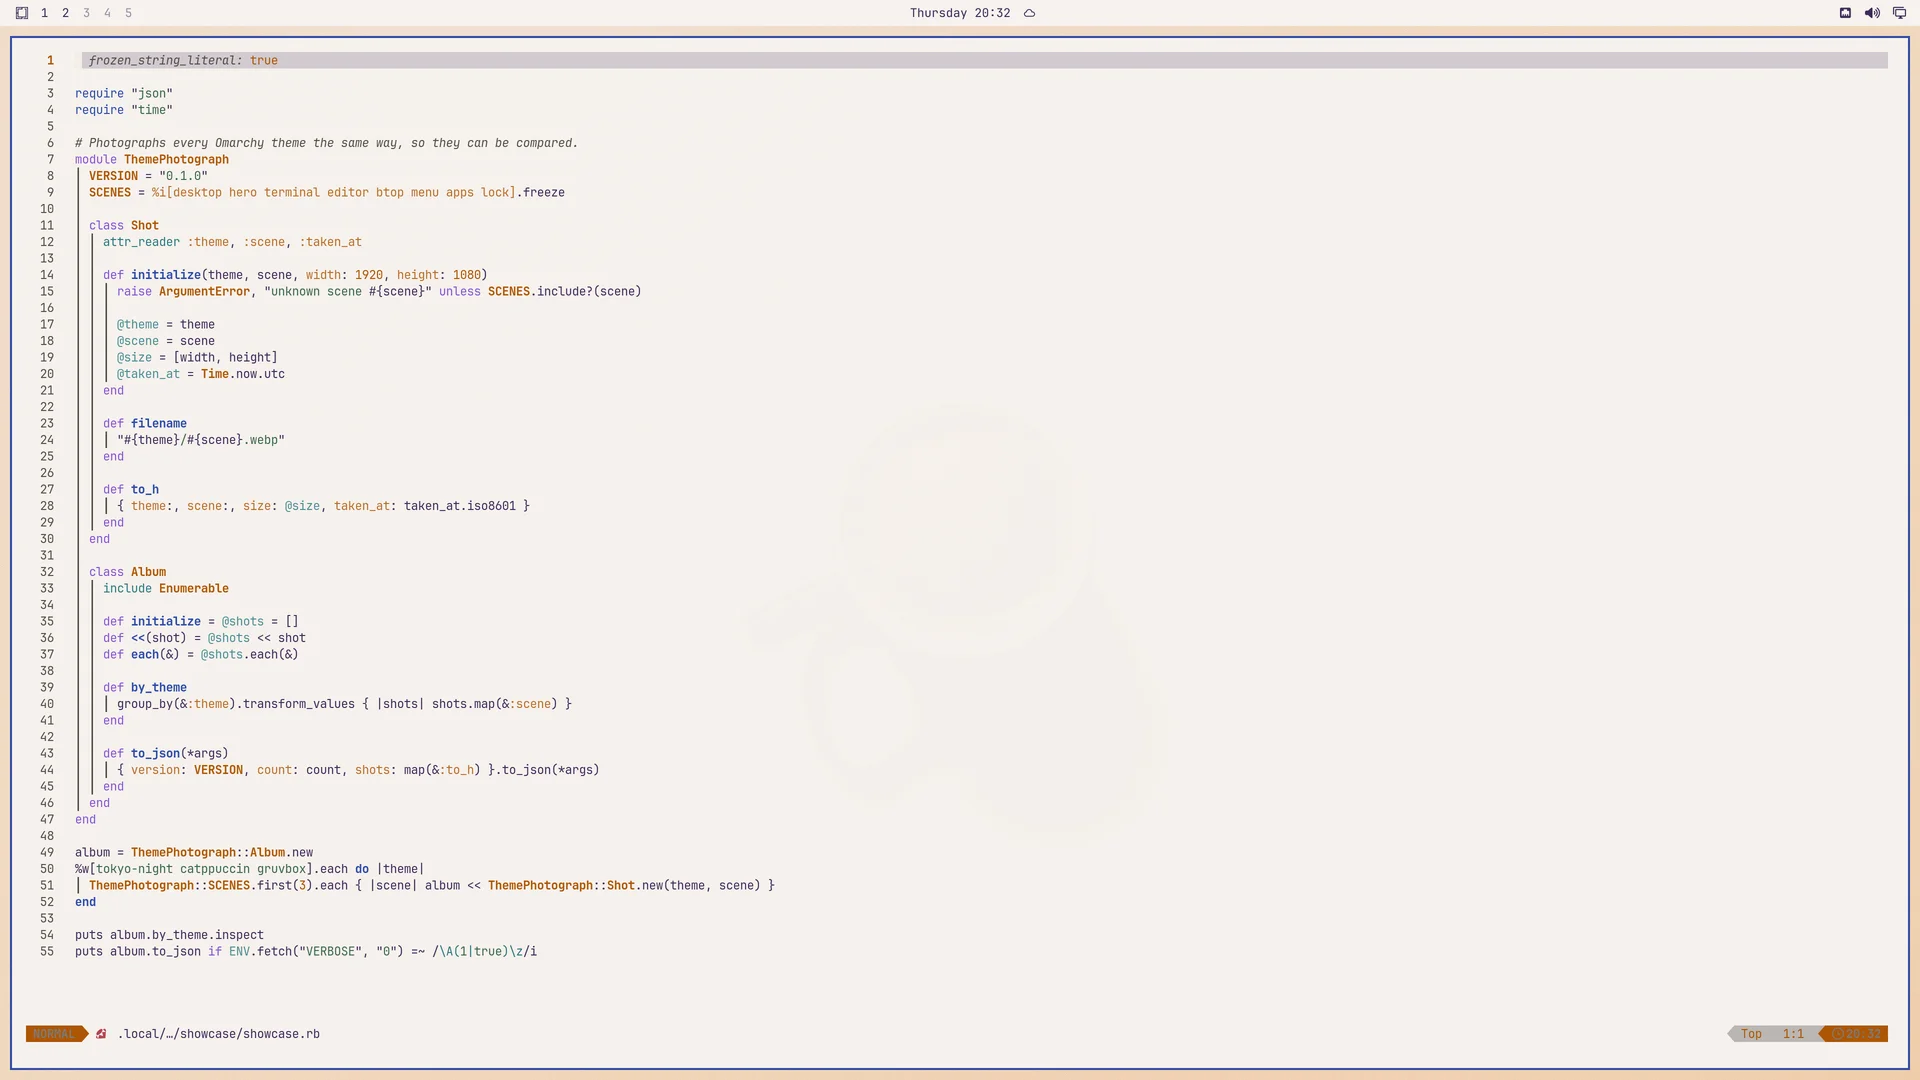Click the monitor display icon in tray
Screen dimensions: 1920x1080
click(1899, 13)
